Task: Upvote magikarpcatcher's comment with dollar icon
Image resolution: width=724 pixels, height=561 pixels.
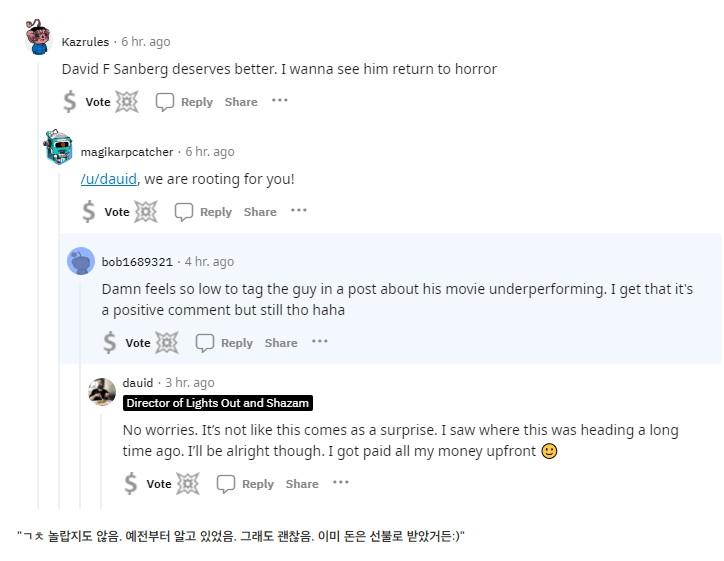Action: pyautogui.click(x=89, y=211)
